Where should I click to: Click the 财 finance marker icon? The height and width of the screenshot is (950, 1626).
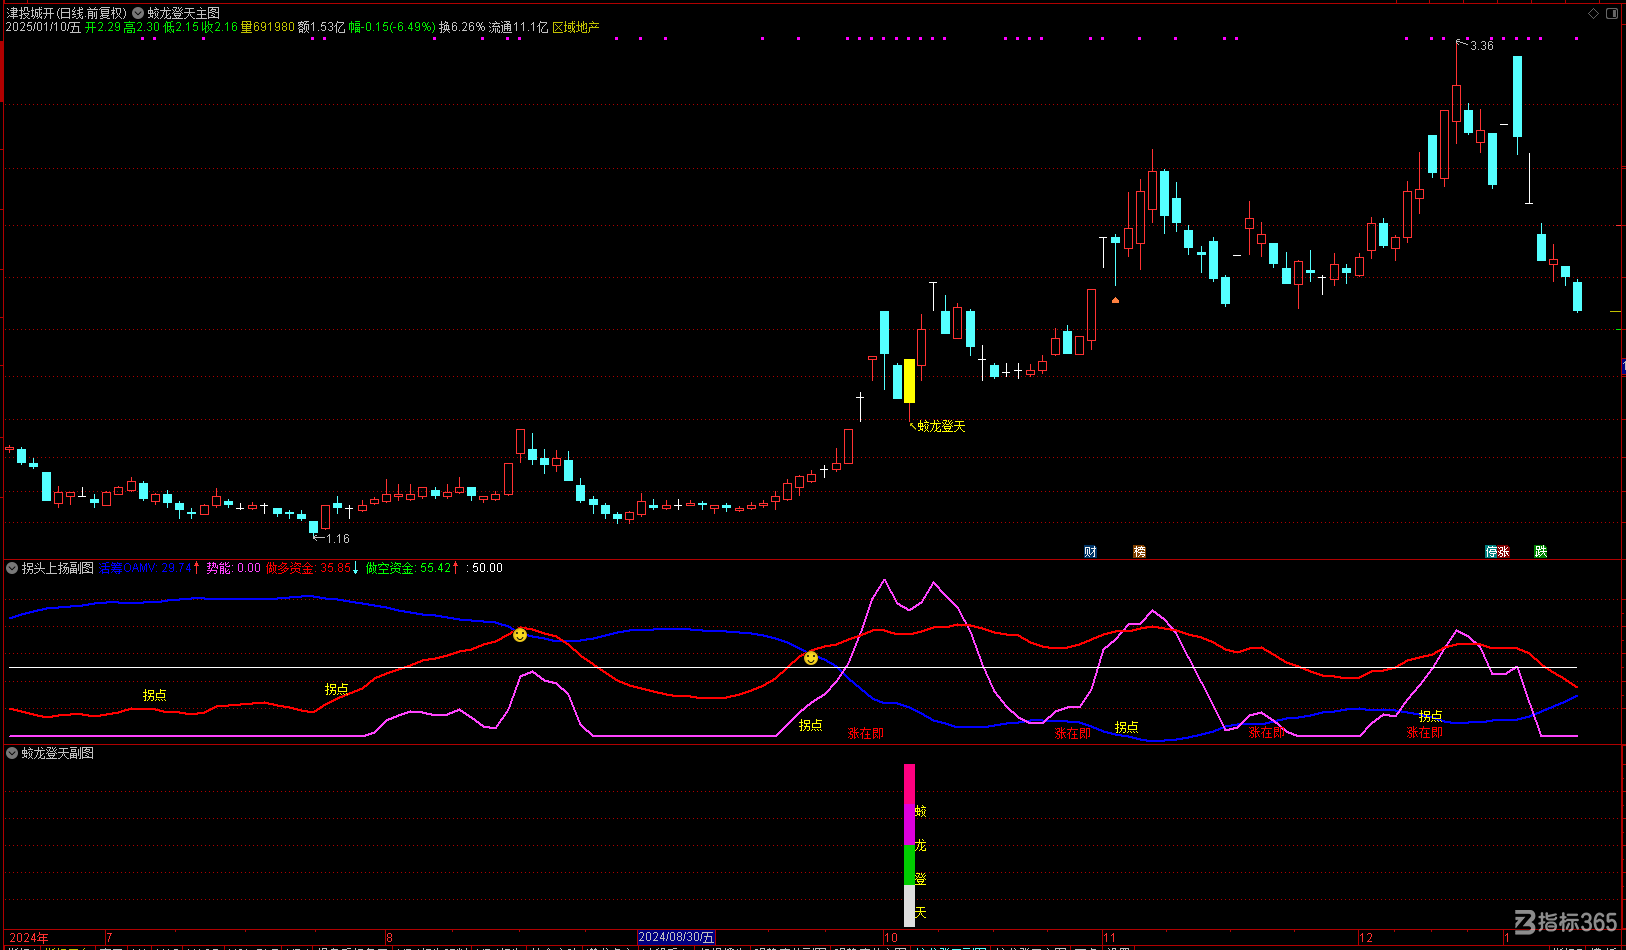[1090, 552]
